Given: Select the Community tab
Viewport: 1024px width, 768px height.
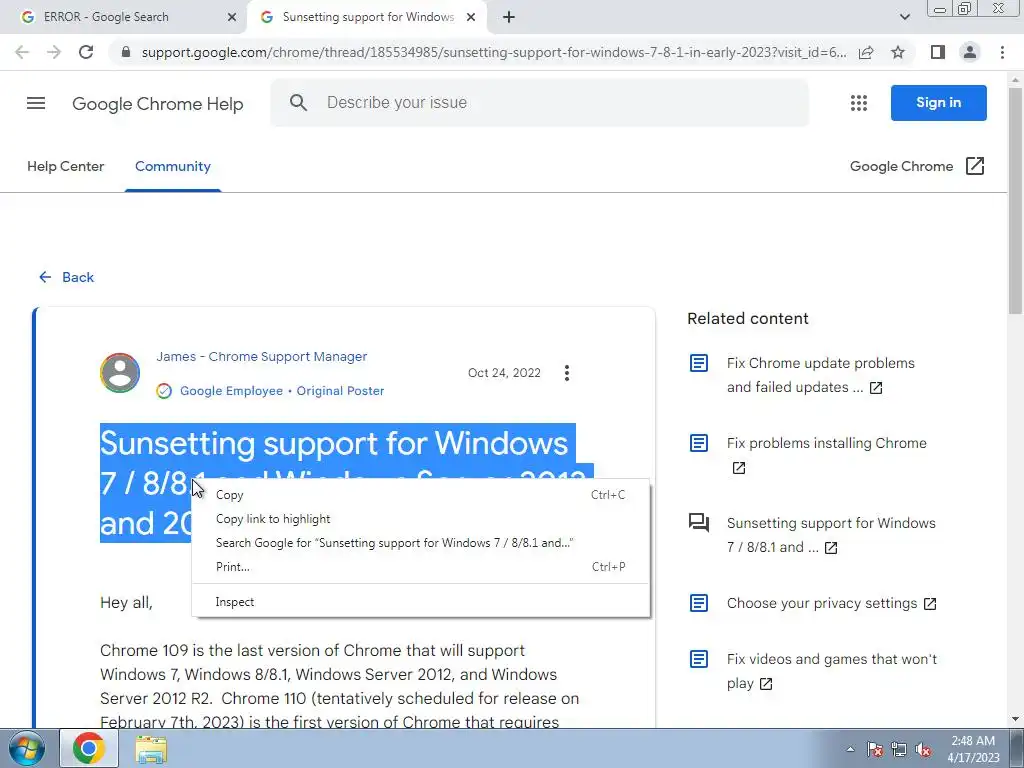Looking at the screenshot, I should pos(173,167).
